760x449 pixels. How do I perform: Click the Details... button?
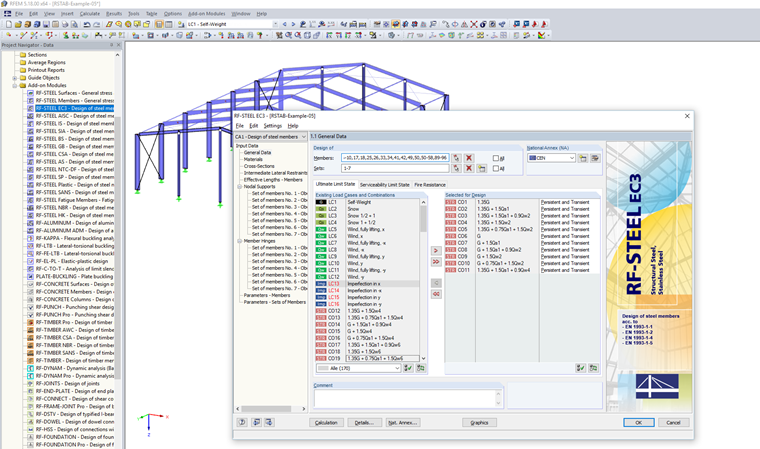click(364, 422)
